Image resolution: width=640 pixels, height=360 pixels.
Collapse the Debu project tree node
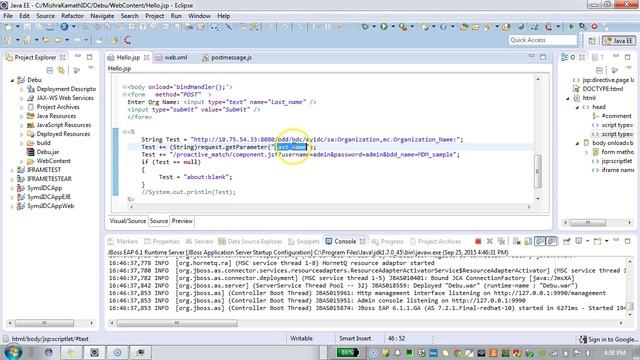coord(12,80)
